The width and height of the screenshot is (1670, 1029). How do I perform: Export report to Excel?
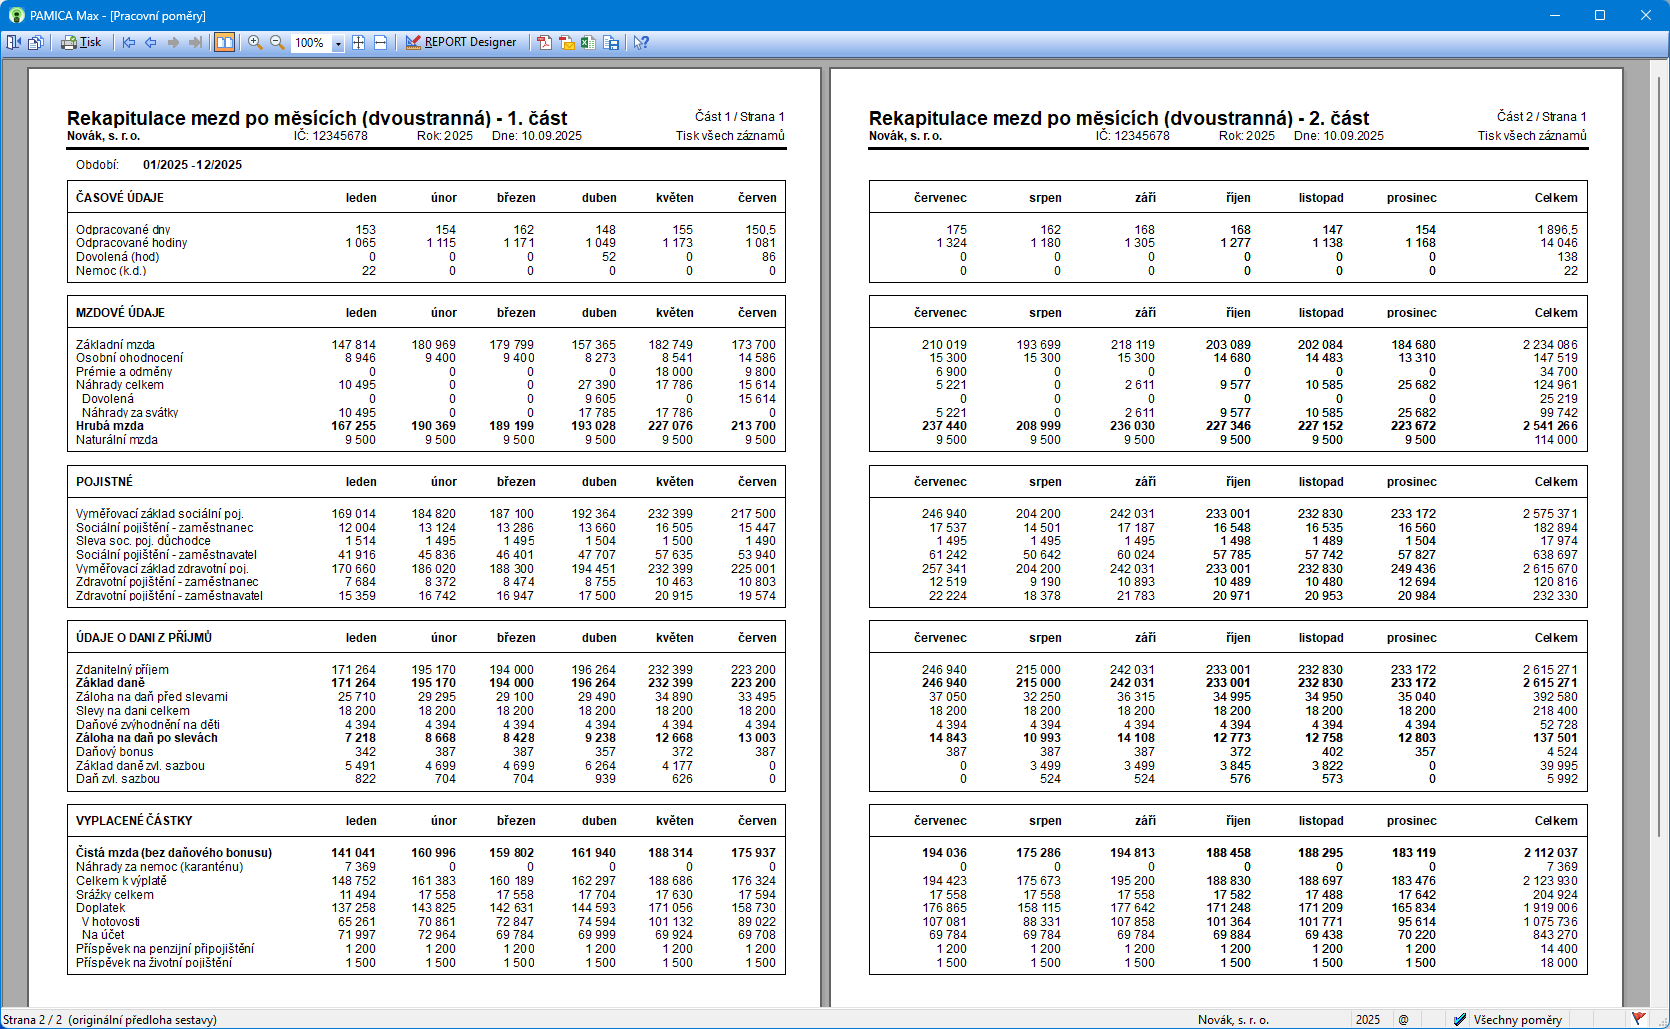588,42
